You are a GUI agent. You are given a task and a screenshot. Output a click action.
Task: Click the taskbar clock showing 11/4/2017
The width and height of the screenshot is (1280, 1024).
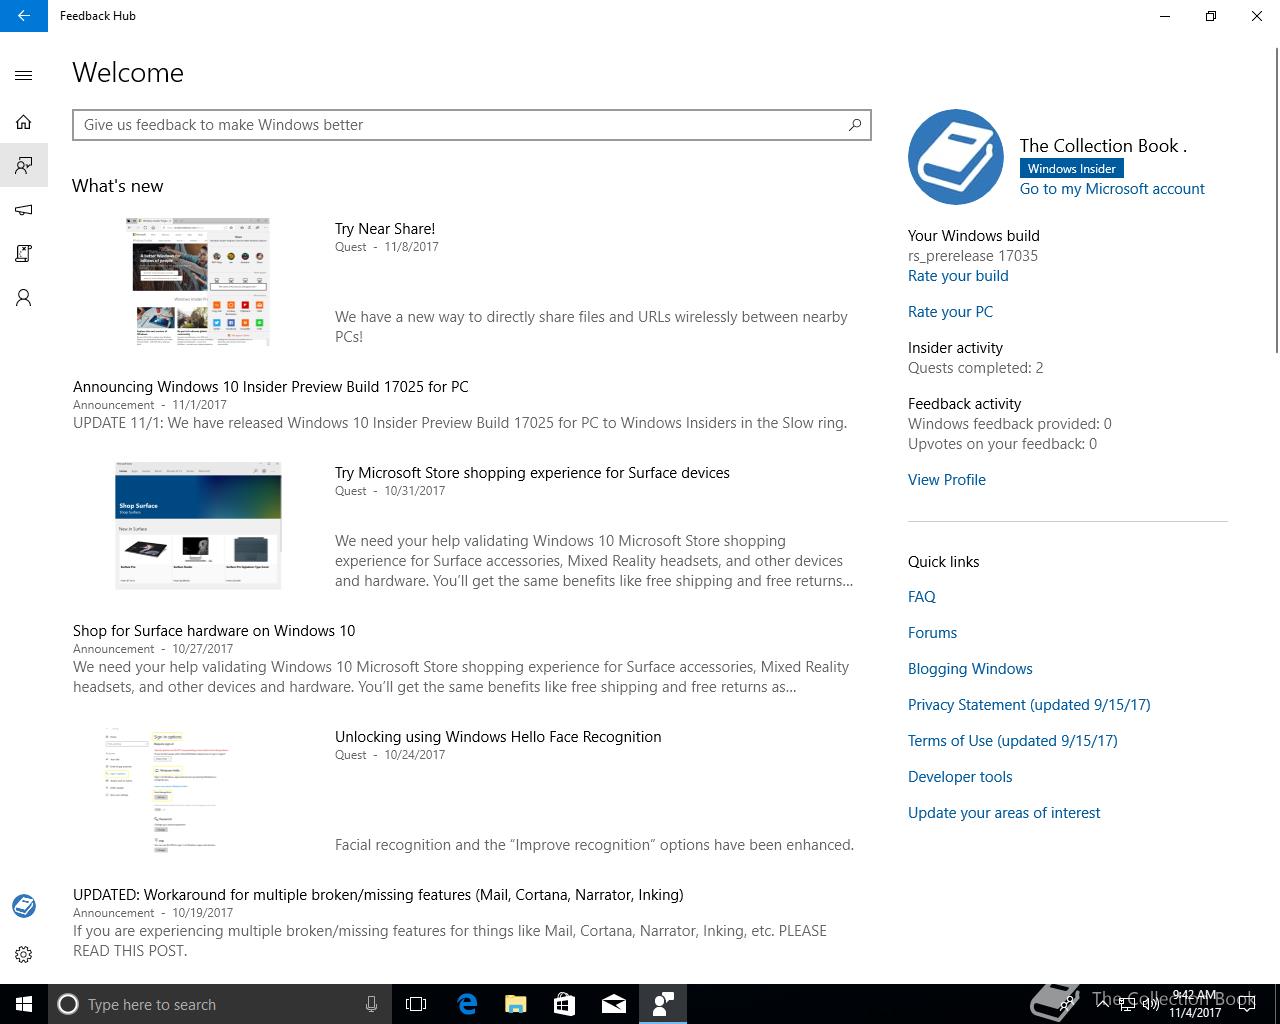point(1194,1004)
